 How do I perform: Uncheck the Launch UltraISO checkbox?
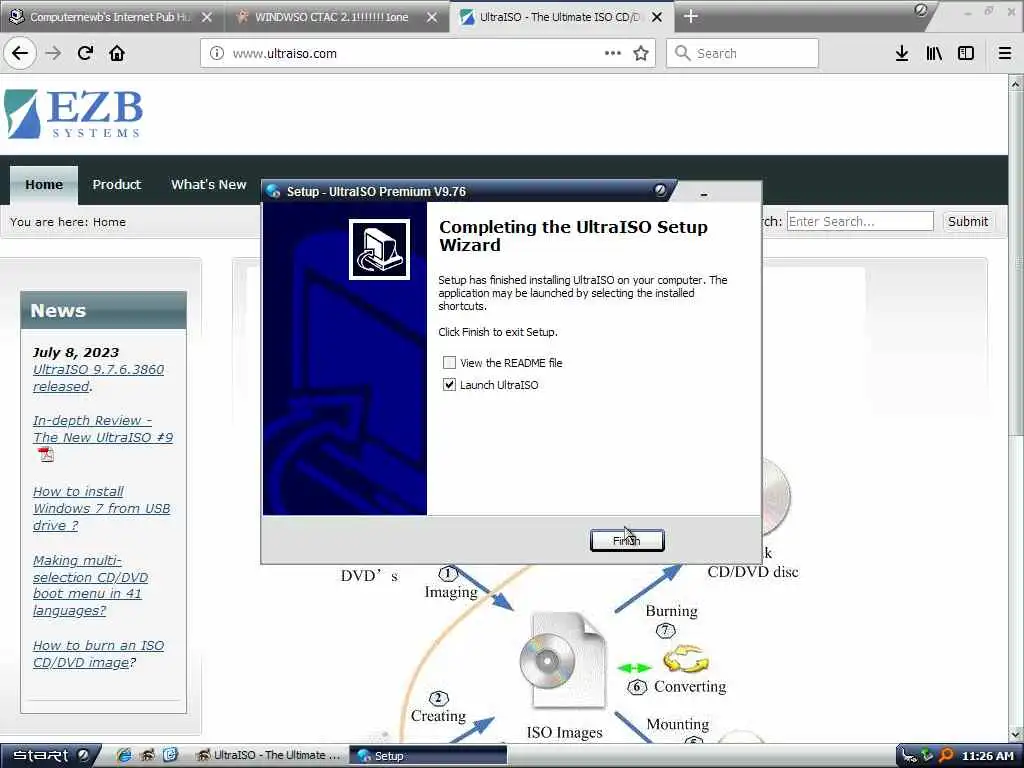click(x=449, y=385)
